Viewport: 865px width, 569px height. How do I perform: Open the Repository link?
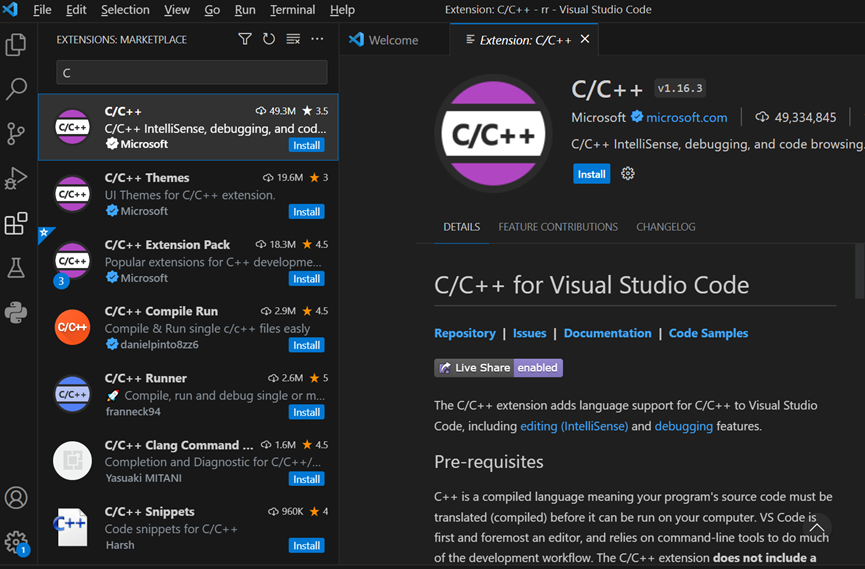[x=464, y=333]
